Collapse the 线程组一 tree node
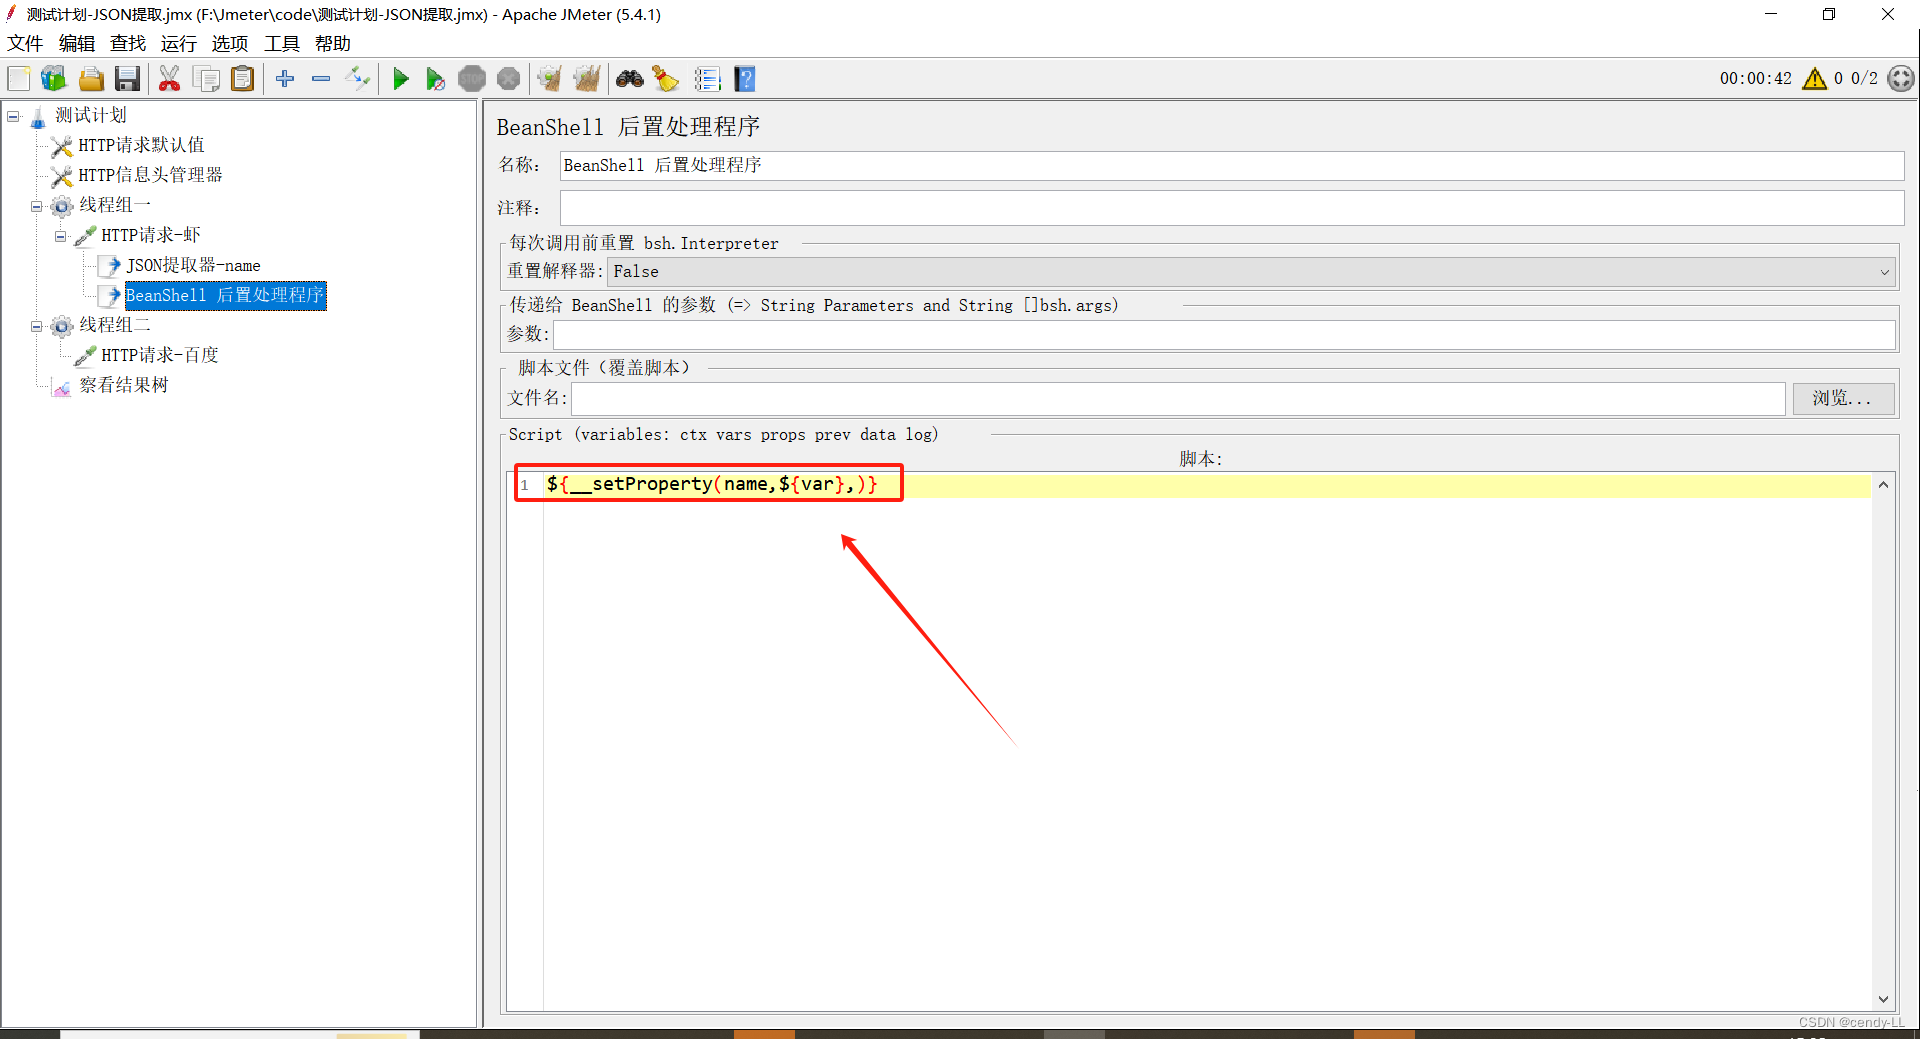This screenshot has height=1039, width=1920. 36,204
